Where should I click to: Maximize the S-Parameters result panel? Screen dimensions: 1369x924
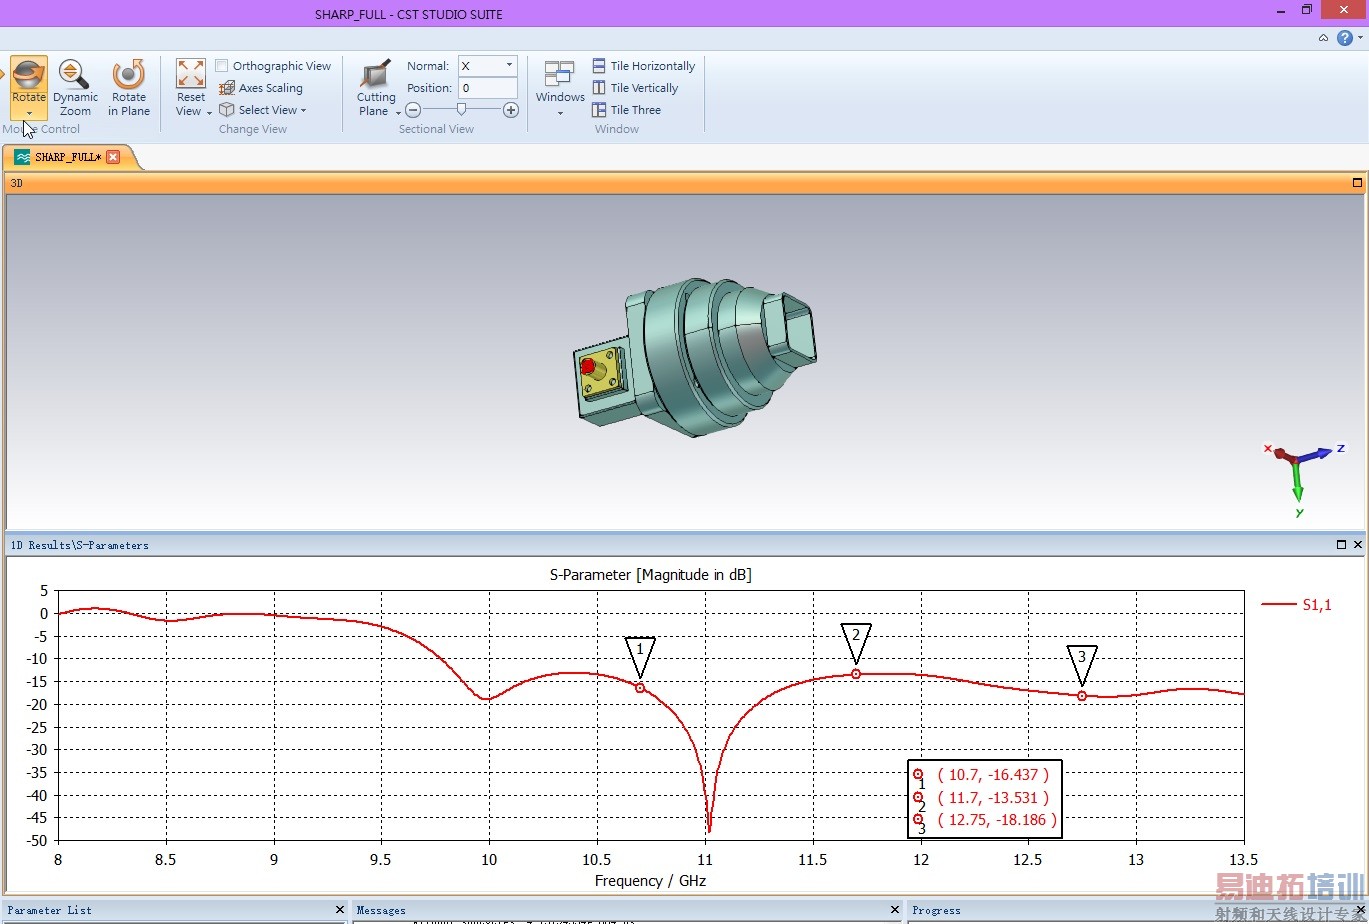coord(1341,545)
